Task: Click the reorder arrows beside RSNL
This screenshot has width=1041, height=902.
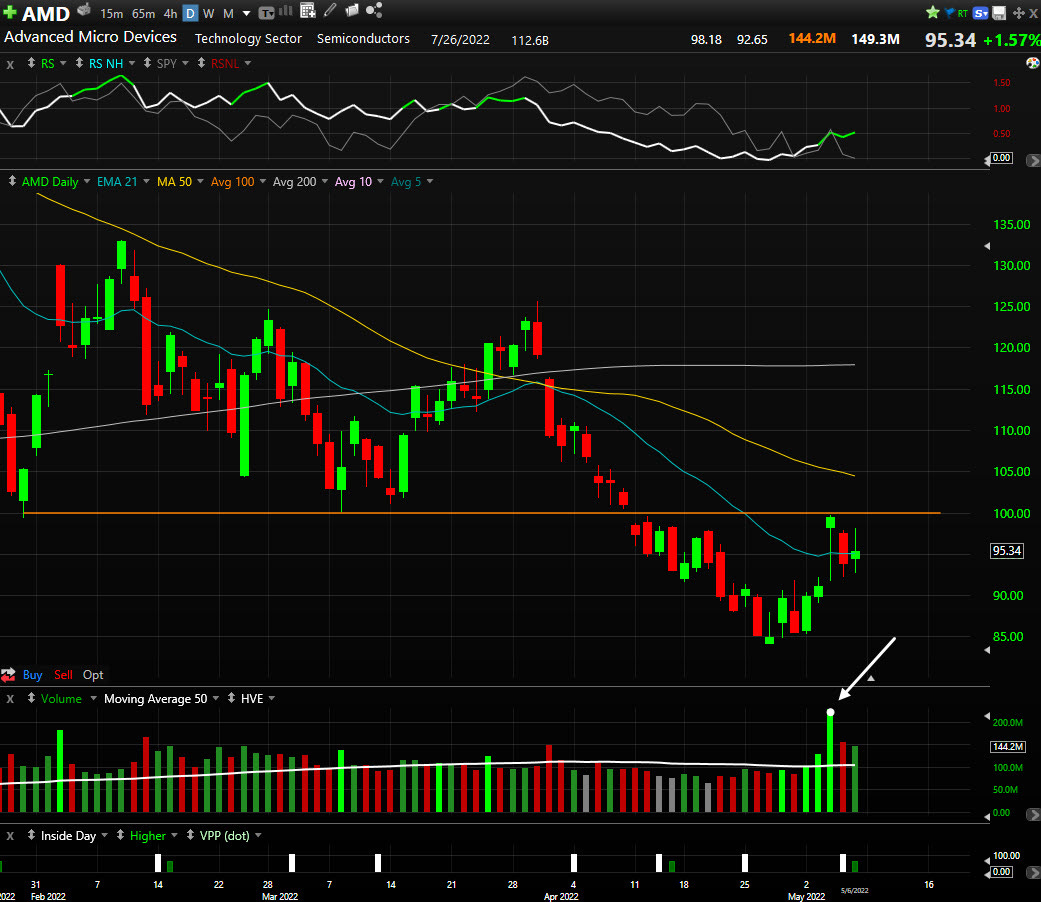Action: coord(201,63)
